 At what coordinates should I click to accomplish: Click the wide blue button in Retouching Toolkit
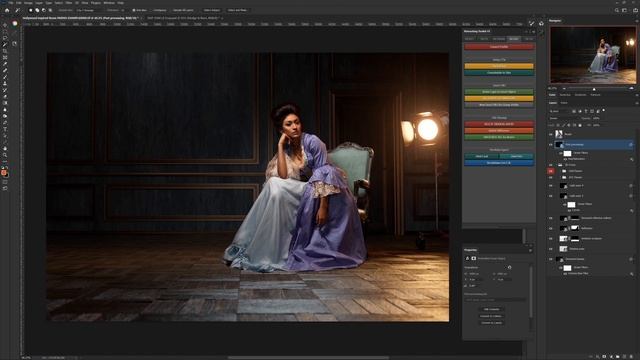(x=499, y=163)
